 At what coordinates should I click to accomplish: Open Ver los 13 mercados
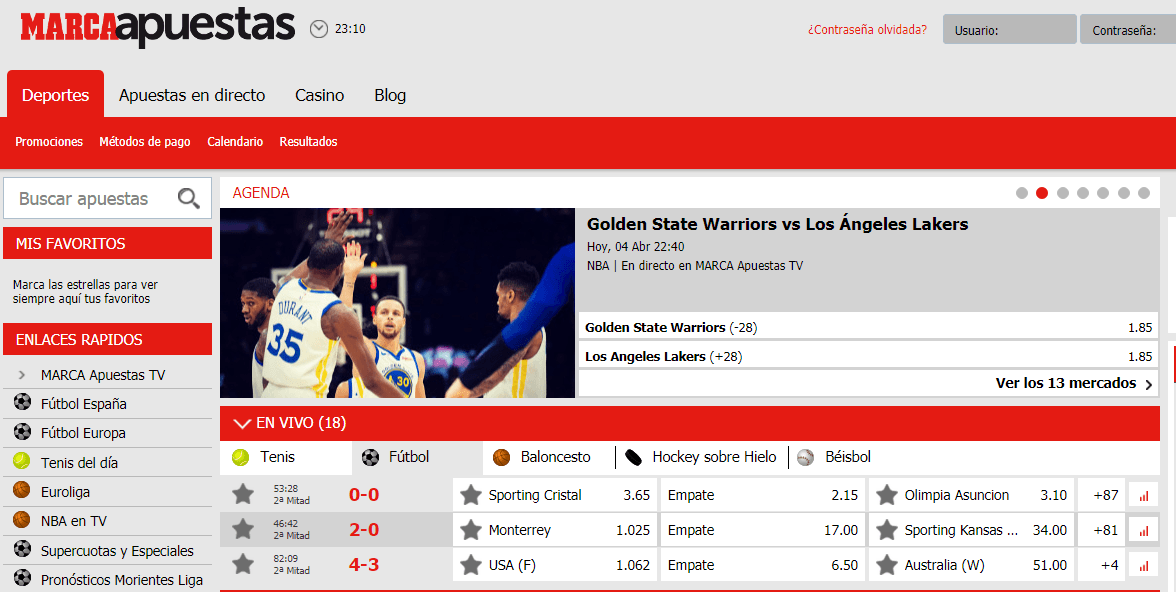pos(1074,383)
